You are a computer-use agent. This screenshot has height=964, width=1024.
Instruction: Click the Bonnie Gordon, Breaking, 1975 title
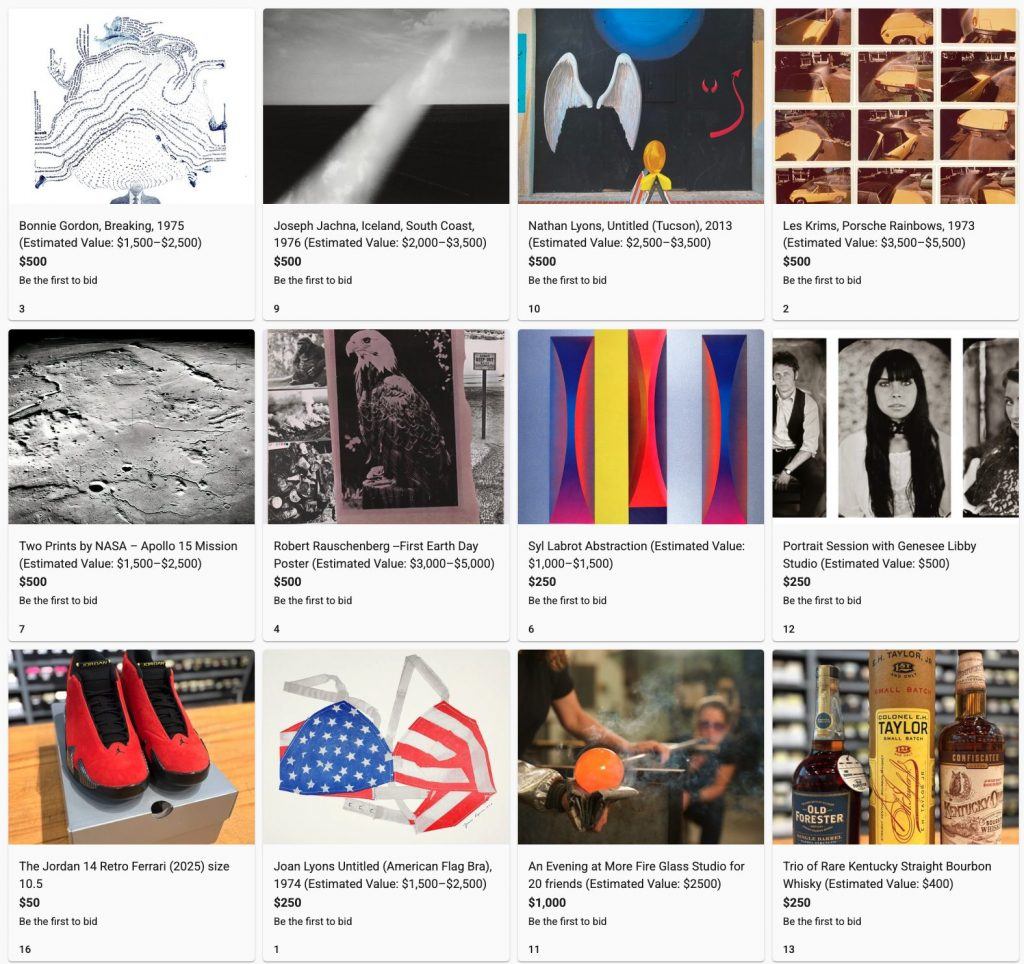tap(101, 225)
